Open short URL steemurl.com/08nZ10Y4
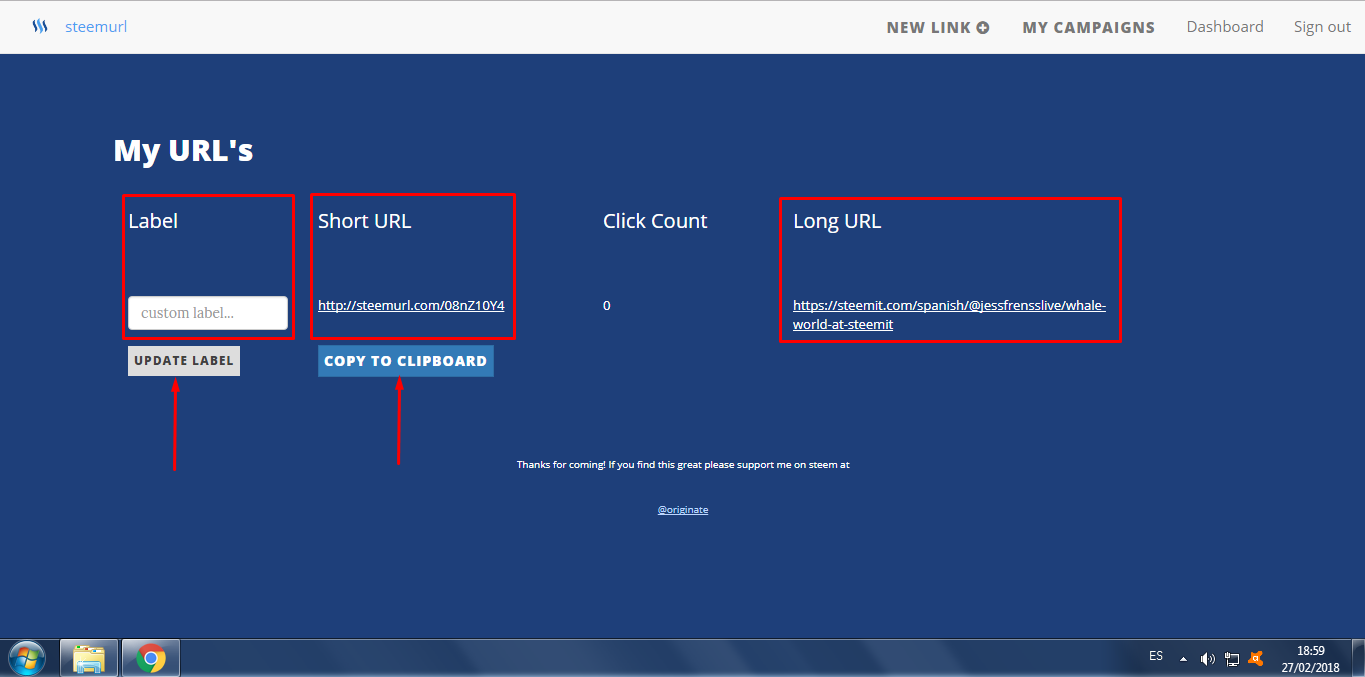1365x677 pixels. 411,305
